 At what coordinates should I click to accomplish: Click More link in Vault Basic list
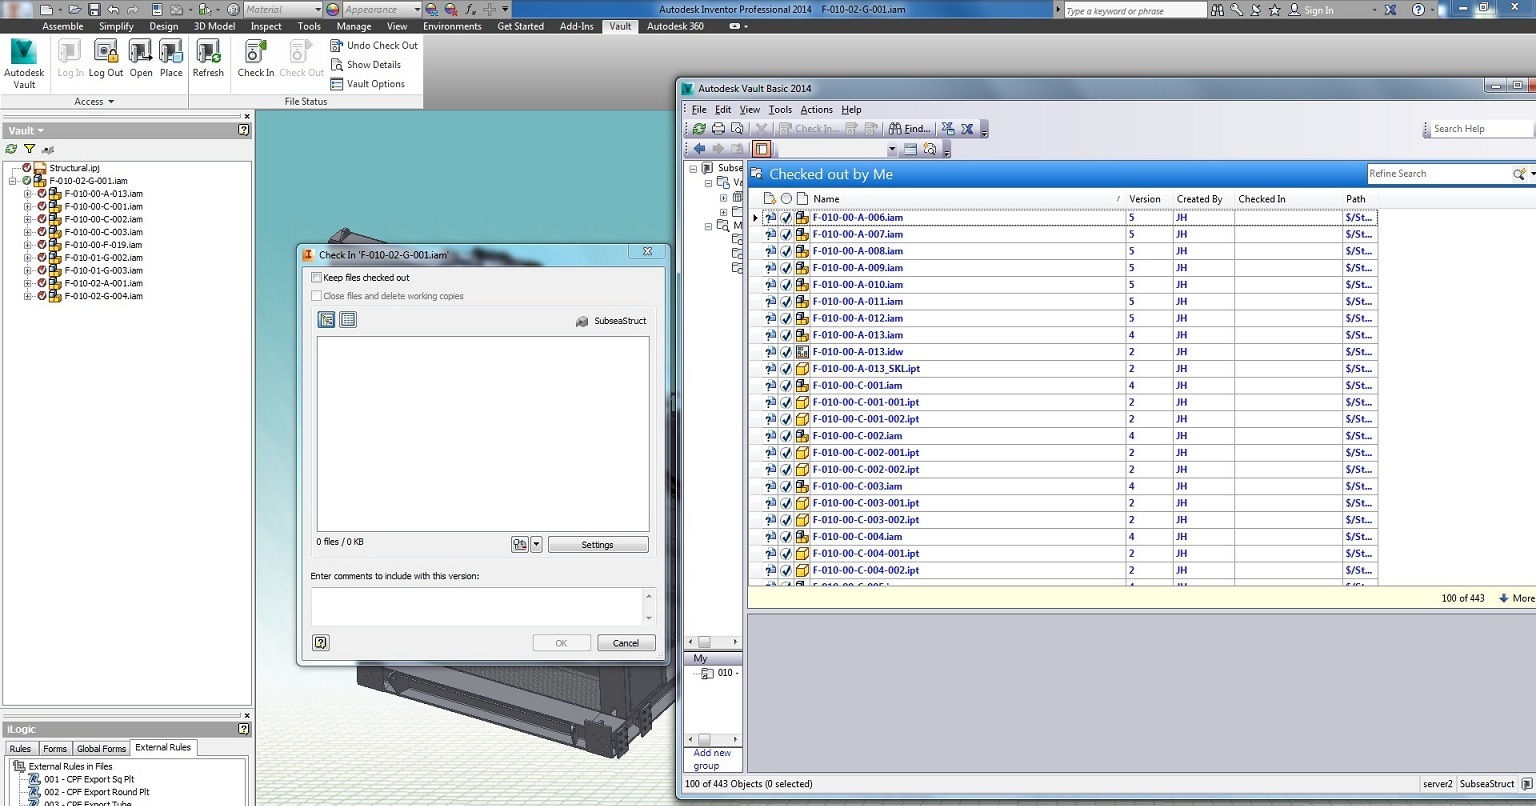1516,598
